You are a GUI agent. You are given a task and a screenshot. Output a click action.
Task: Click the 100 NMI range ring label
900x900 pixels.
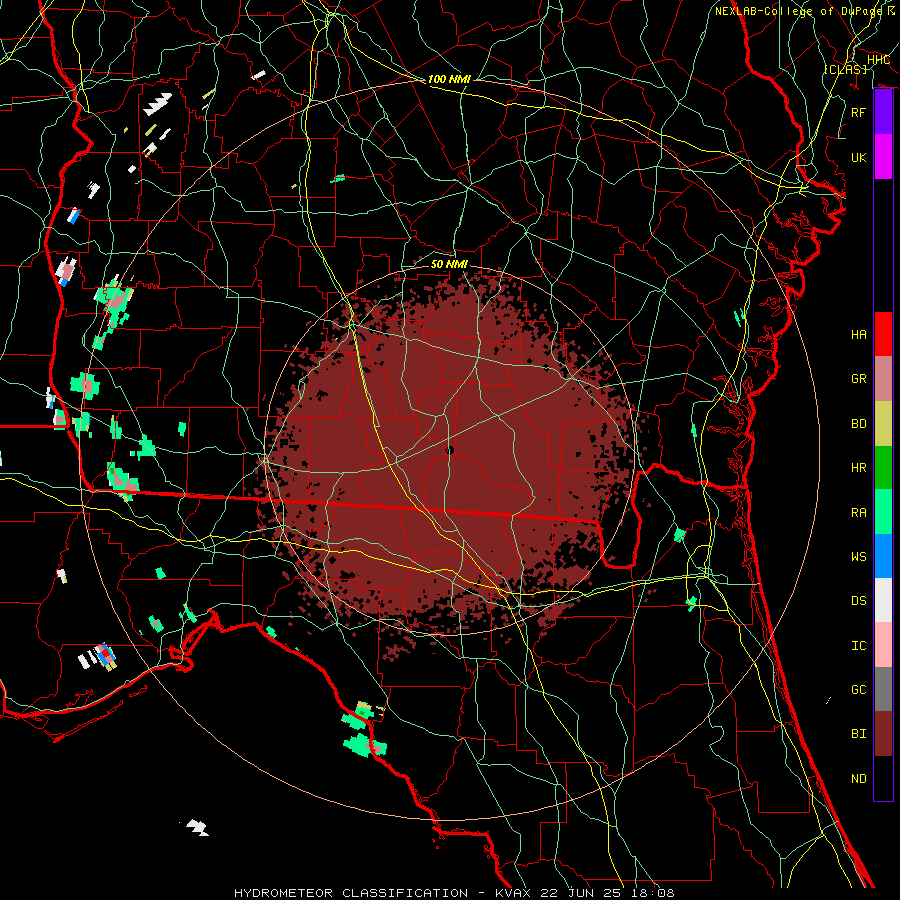pyautogui.click(x=449, y=79)
